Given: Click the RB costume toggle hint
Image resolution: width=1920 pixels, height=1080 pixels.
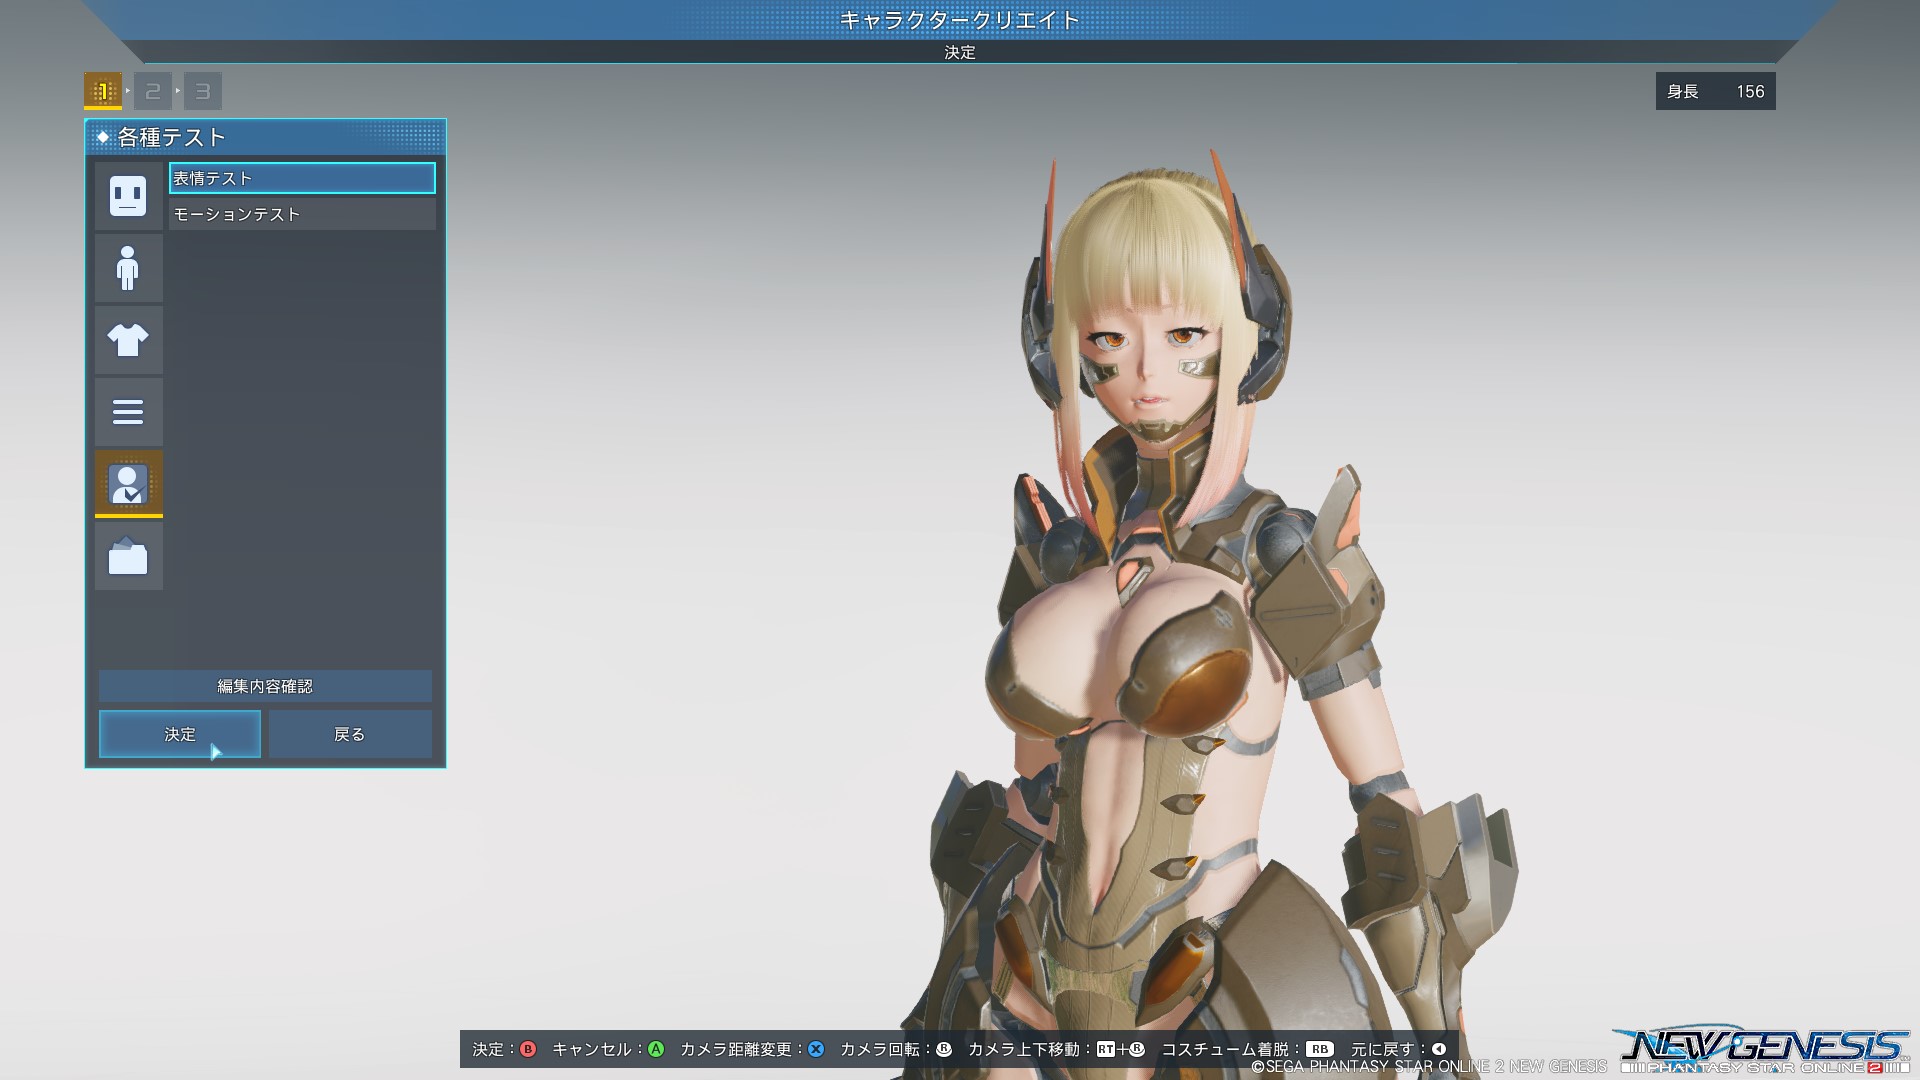Looking at the screenshot, I should click(x=1320, y=1049).
